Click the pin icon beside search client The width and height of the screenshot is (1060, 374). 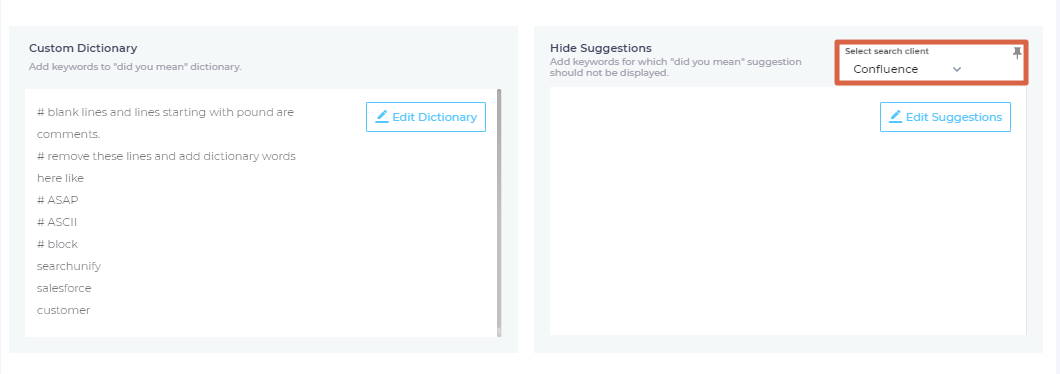click(x=1017, y=53)
